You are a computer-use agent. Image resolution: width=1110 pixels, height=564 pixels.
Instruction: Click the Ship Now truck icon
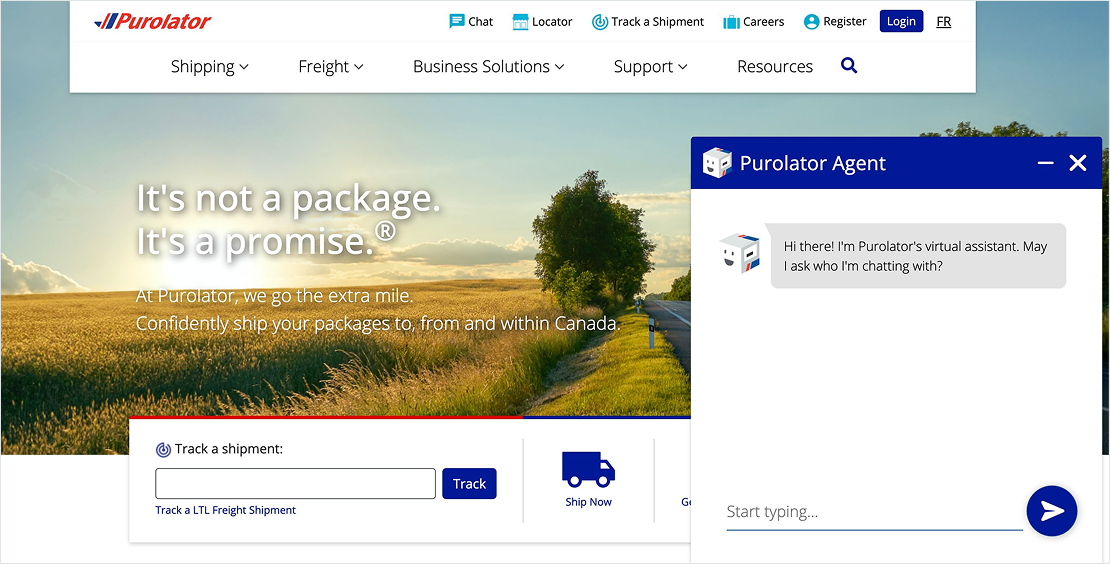click(x=588, y=469)
